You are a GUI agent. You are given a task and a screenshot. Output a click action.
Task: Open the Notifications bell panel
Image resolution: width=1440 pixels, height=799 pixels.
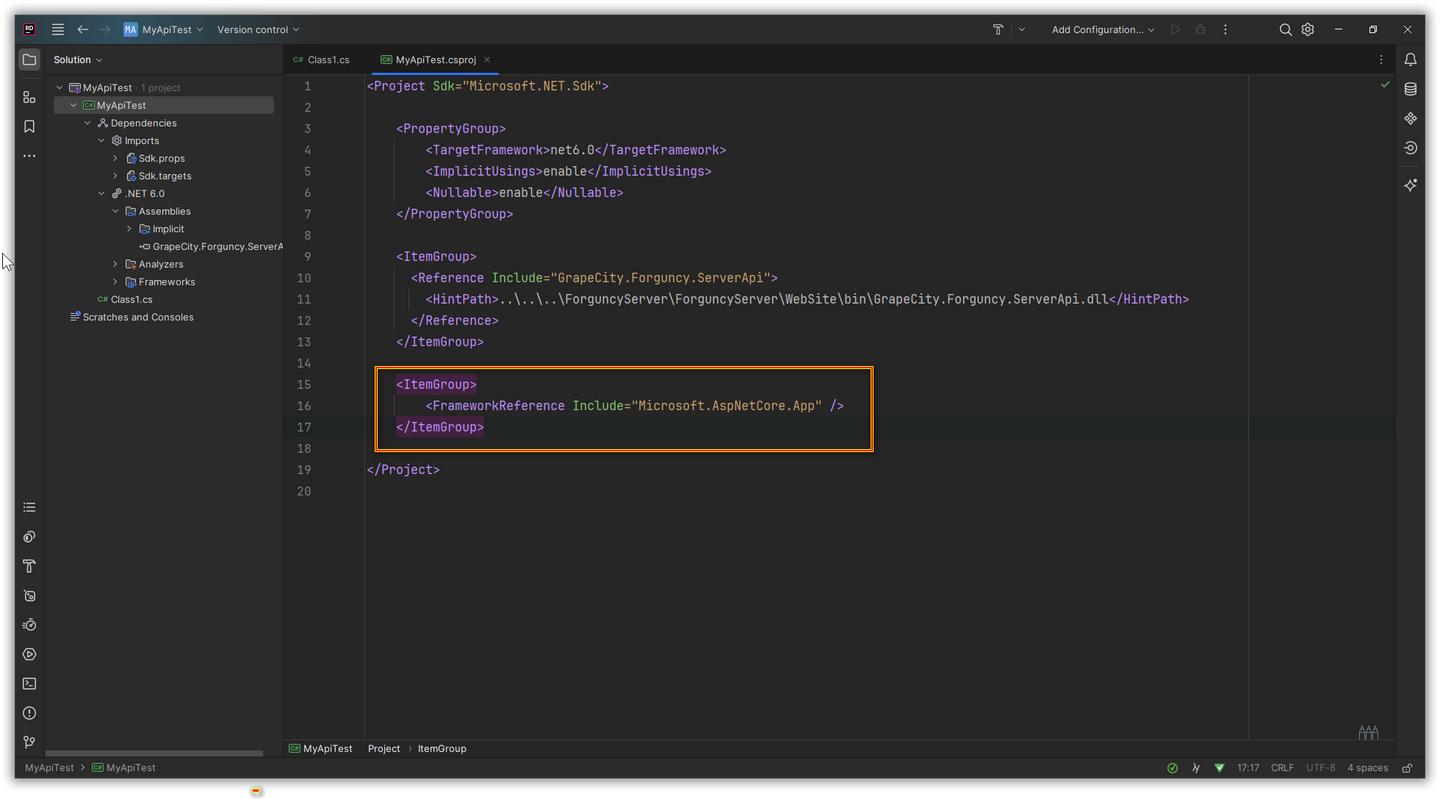pyautogui.click(x=1410, y=60)
